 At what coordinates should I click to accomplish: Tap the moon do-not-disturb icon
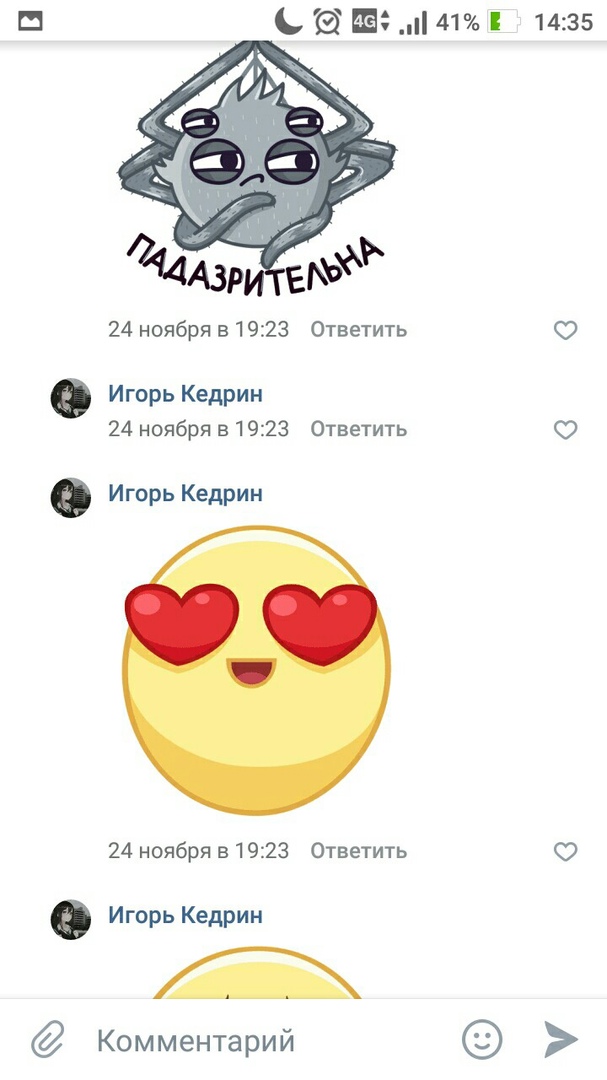click(288, 21)
